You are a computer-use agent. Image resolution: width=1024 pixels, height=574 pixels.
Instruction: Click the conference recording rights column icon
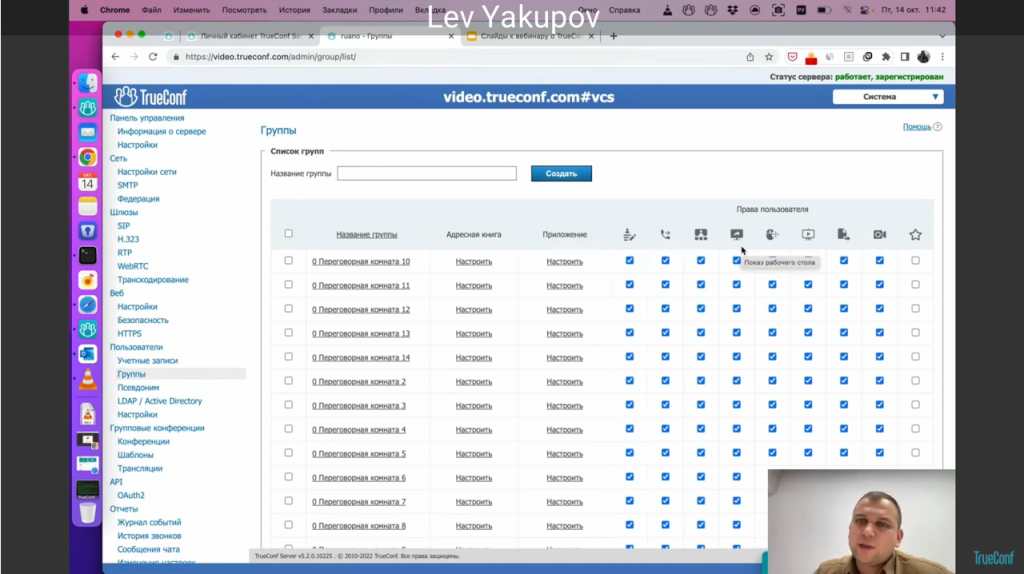tap(880, 234)
